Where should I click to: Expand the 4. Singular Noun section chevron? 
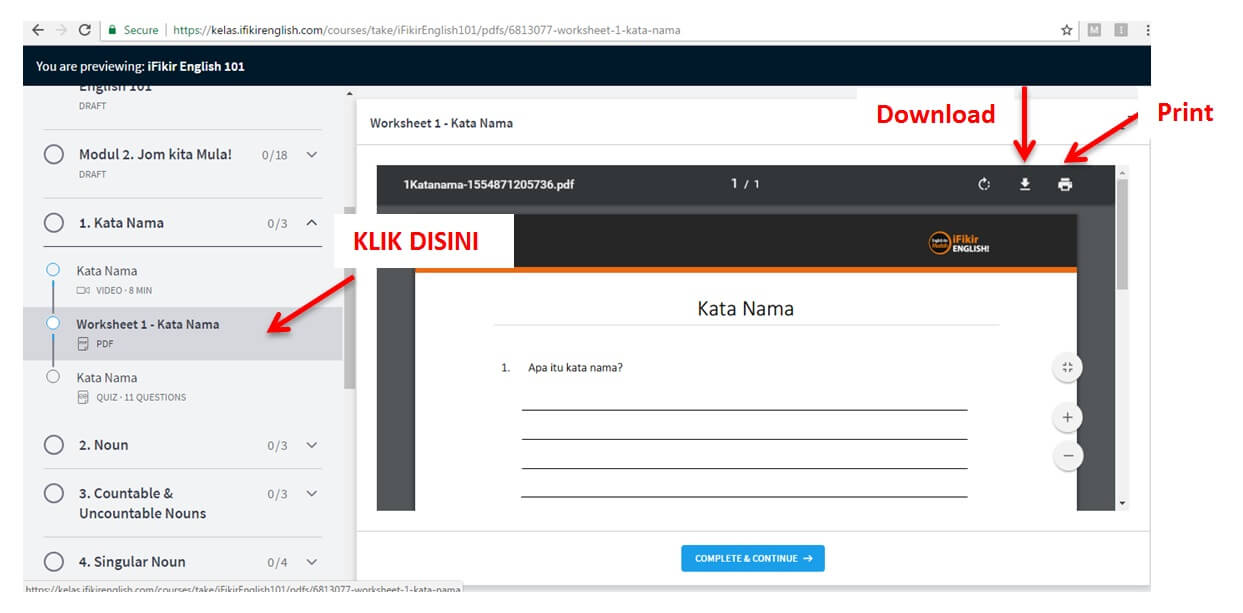point(312,562)
